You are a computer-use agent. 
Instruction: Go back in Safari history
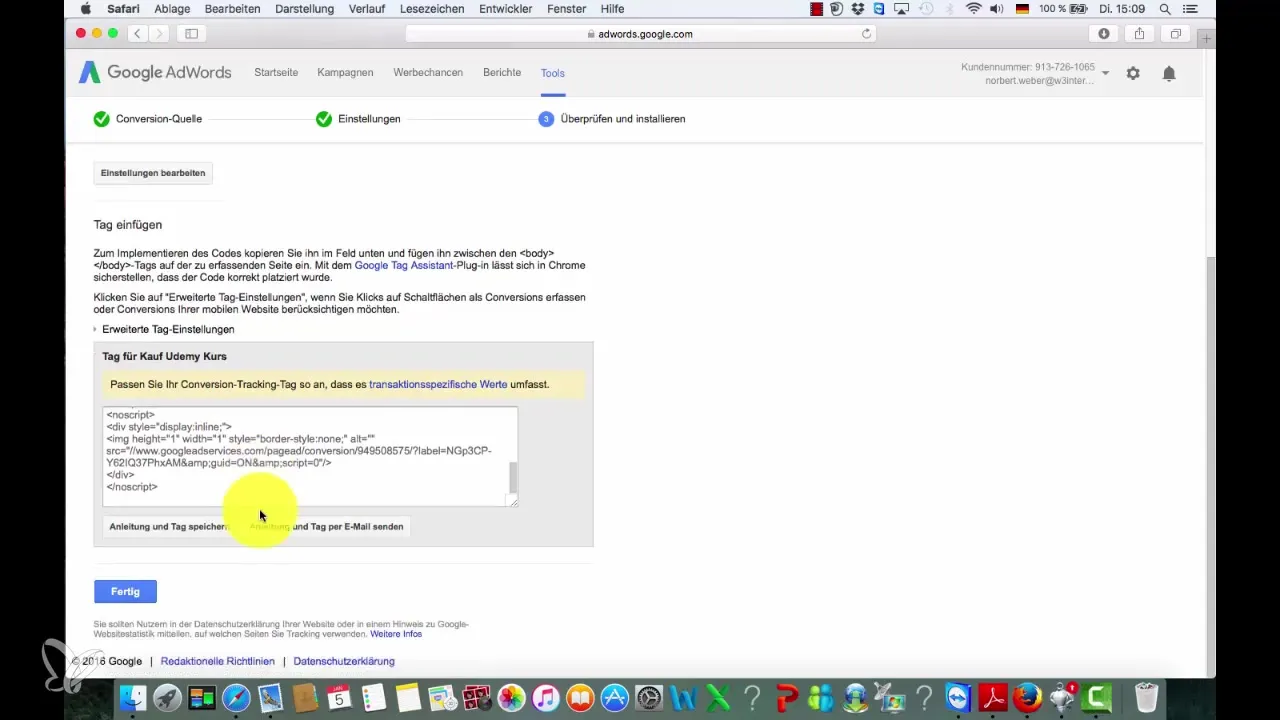tap(137, 34)
